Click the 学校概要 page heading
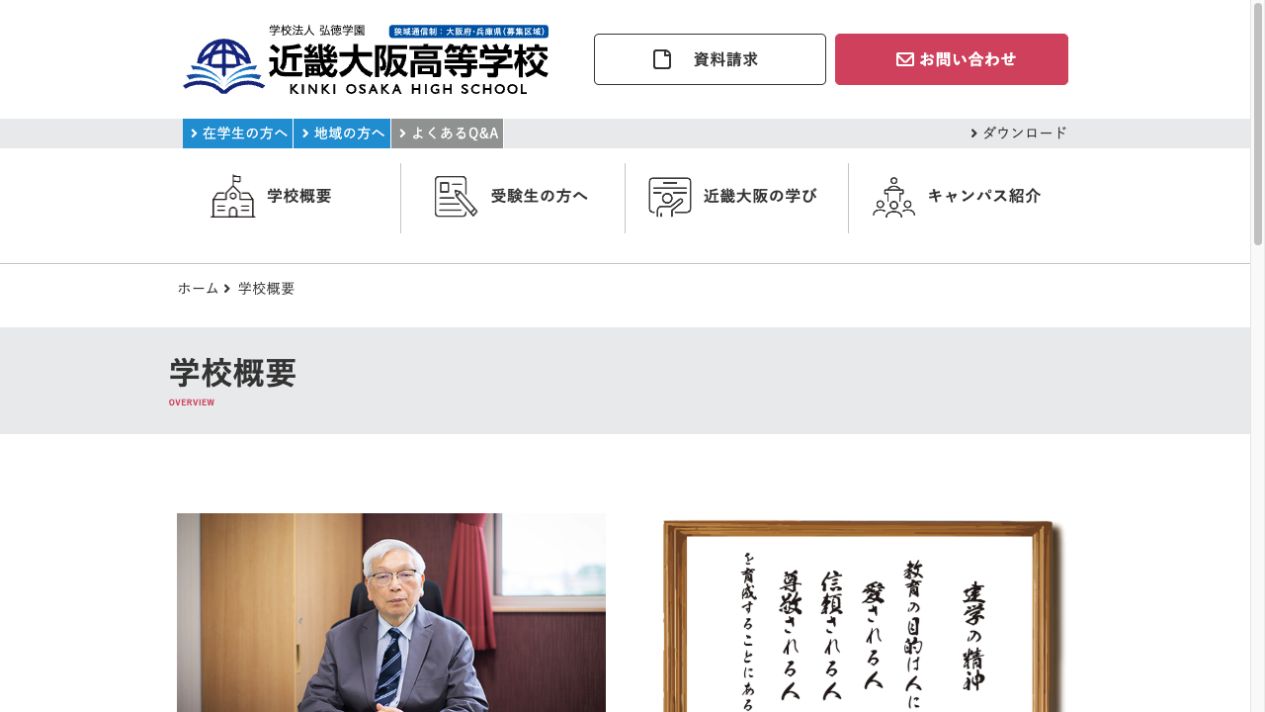Image resolution: width=1265 pixels, height=712 pixels. 233,373
